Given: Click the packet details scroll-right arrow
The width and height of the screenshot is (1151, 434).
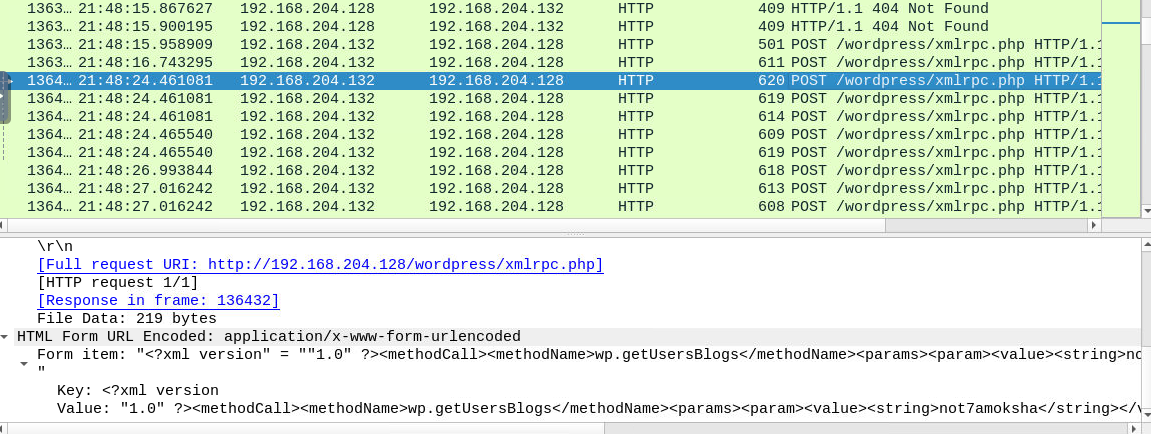Looking at the screenshot, I should click(1135, 428).
